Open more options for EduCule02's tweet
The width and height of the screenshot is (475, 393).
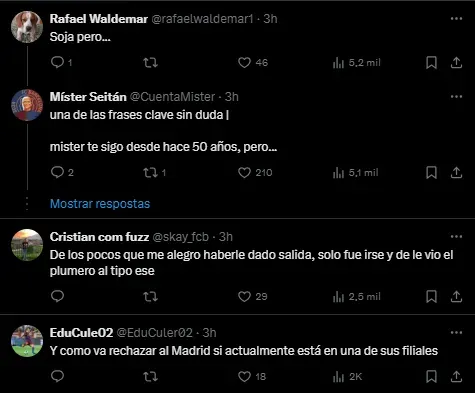(x=456, y=332)
